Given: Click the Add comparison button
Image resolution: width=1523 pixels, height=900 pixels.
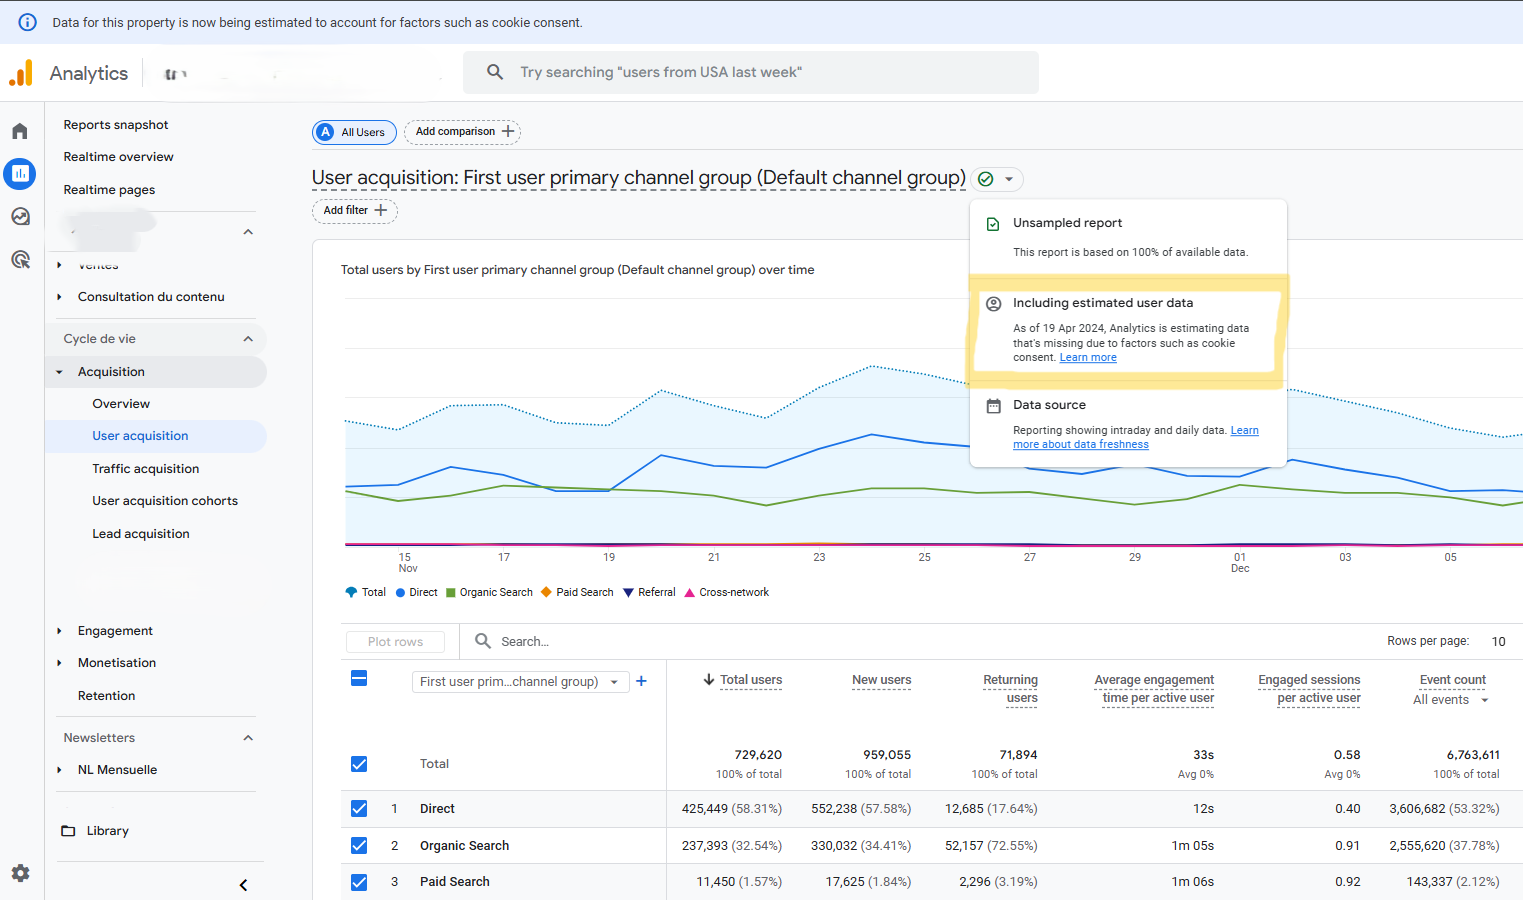Looking at the screenshot, I should coord(462,132).
